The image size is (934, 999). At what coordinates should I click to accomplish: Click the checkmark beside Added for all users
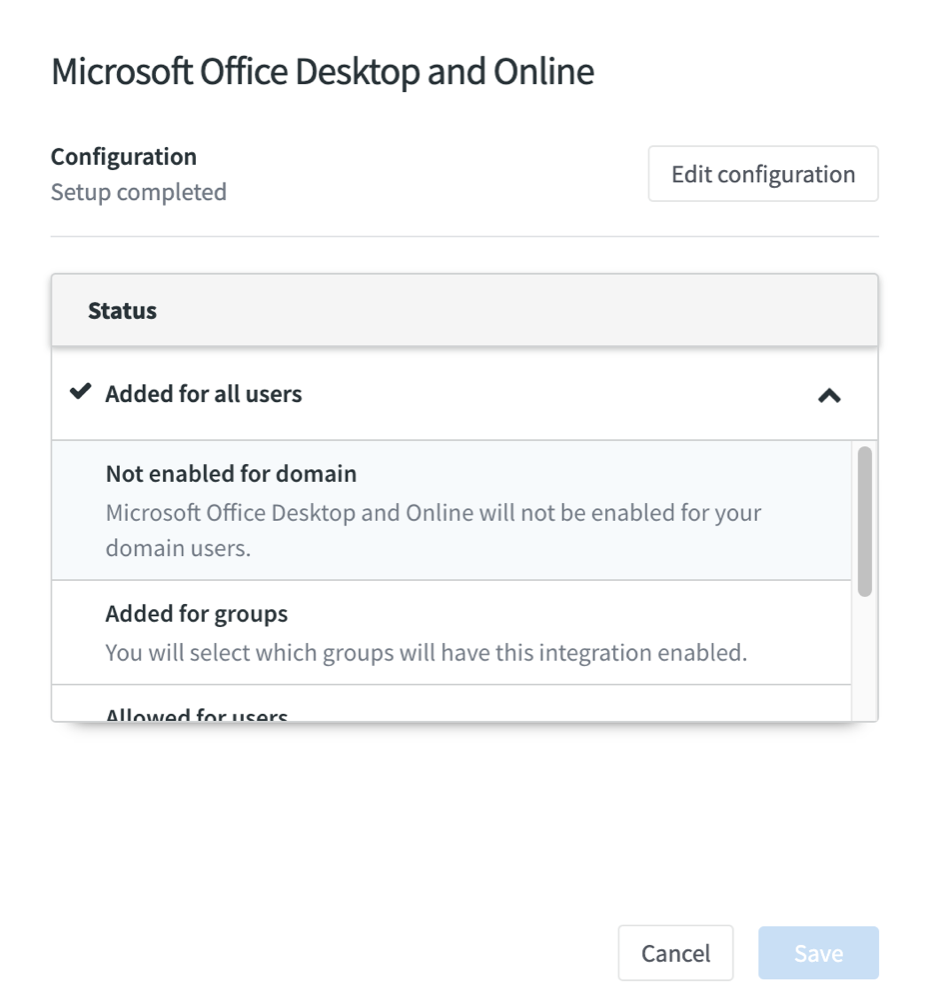(x=79, y=393)
